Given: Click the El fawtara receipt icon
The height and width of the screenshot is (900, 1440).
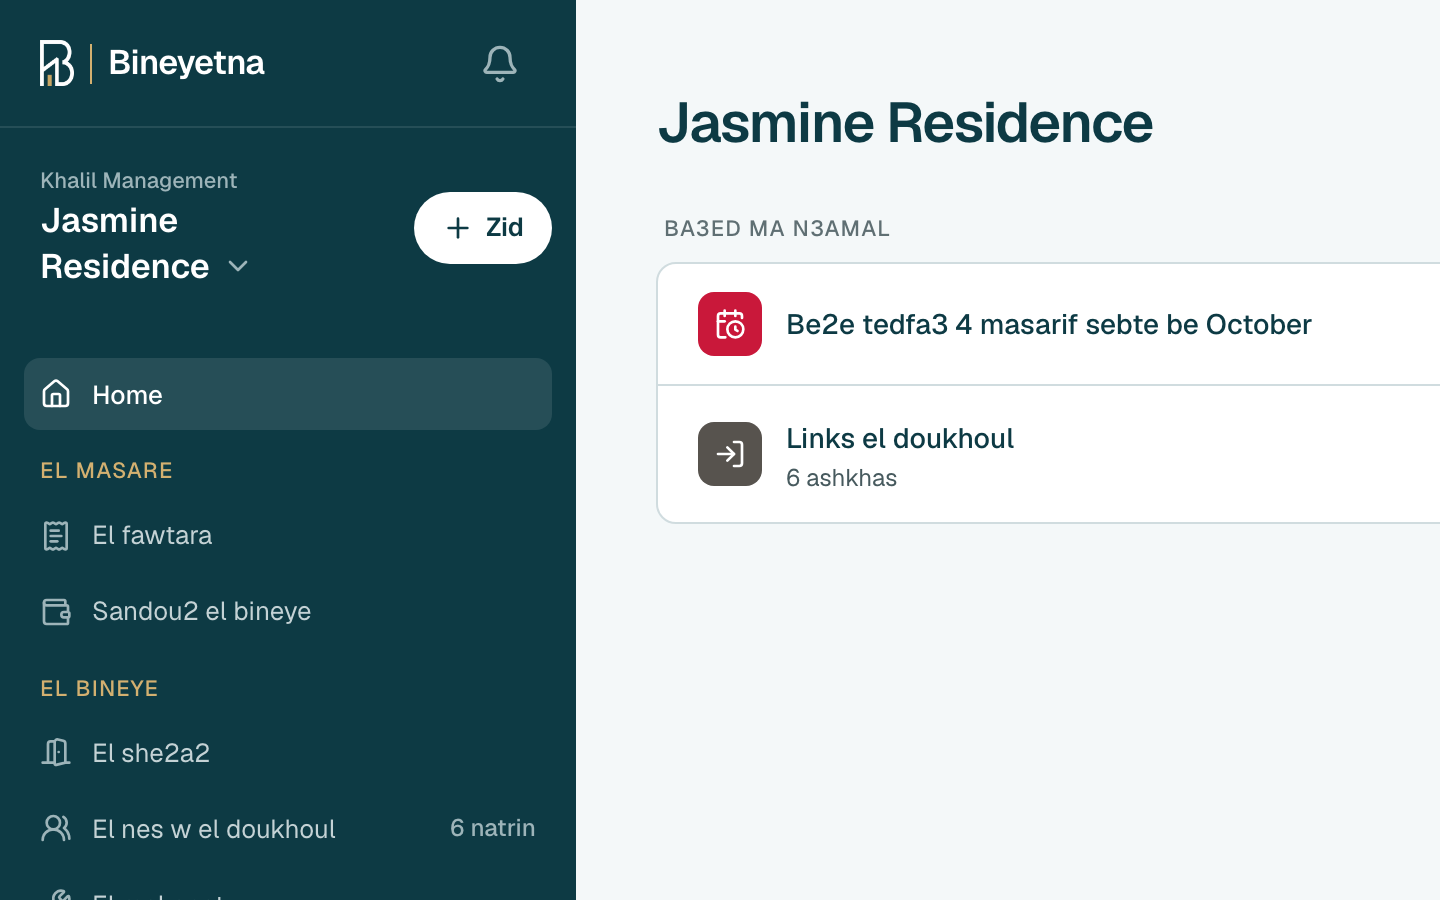Looking at the screenshot, I should pyautogui.click(x=56, y=535).
